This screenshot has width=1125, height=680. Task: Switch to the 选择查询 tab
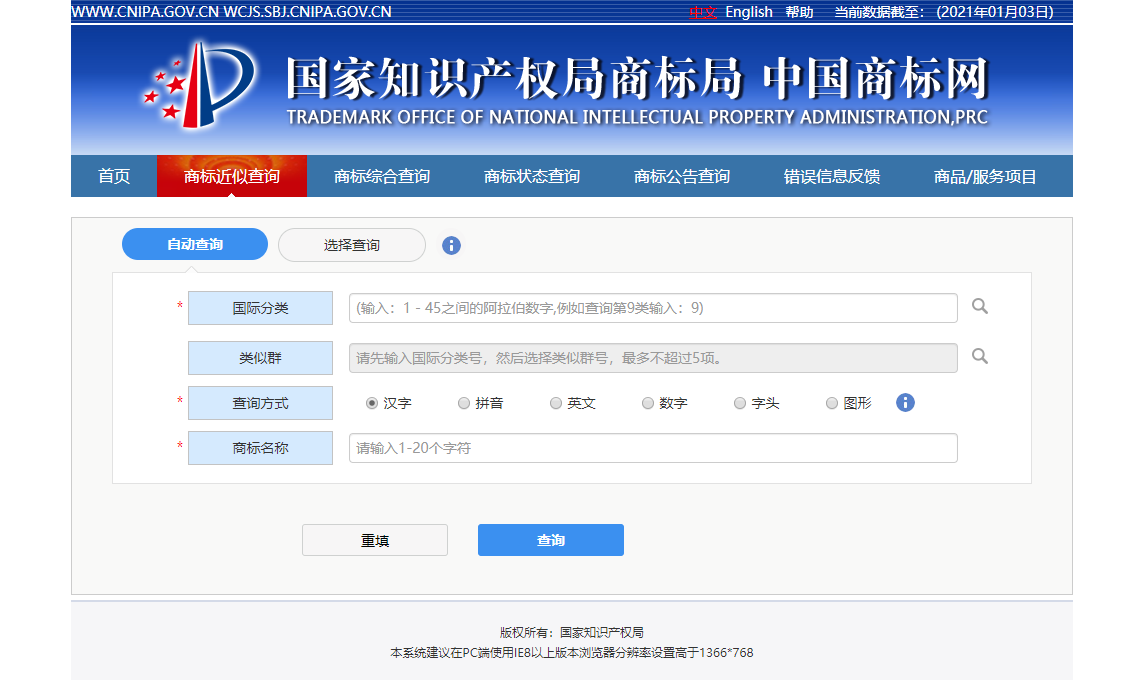coord(351,245)
